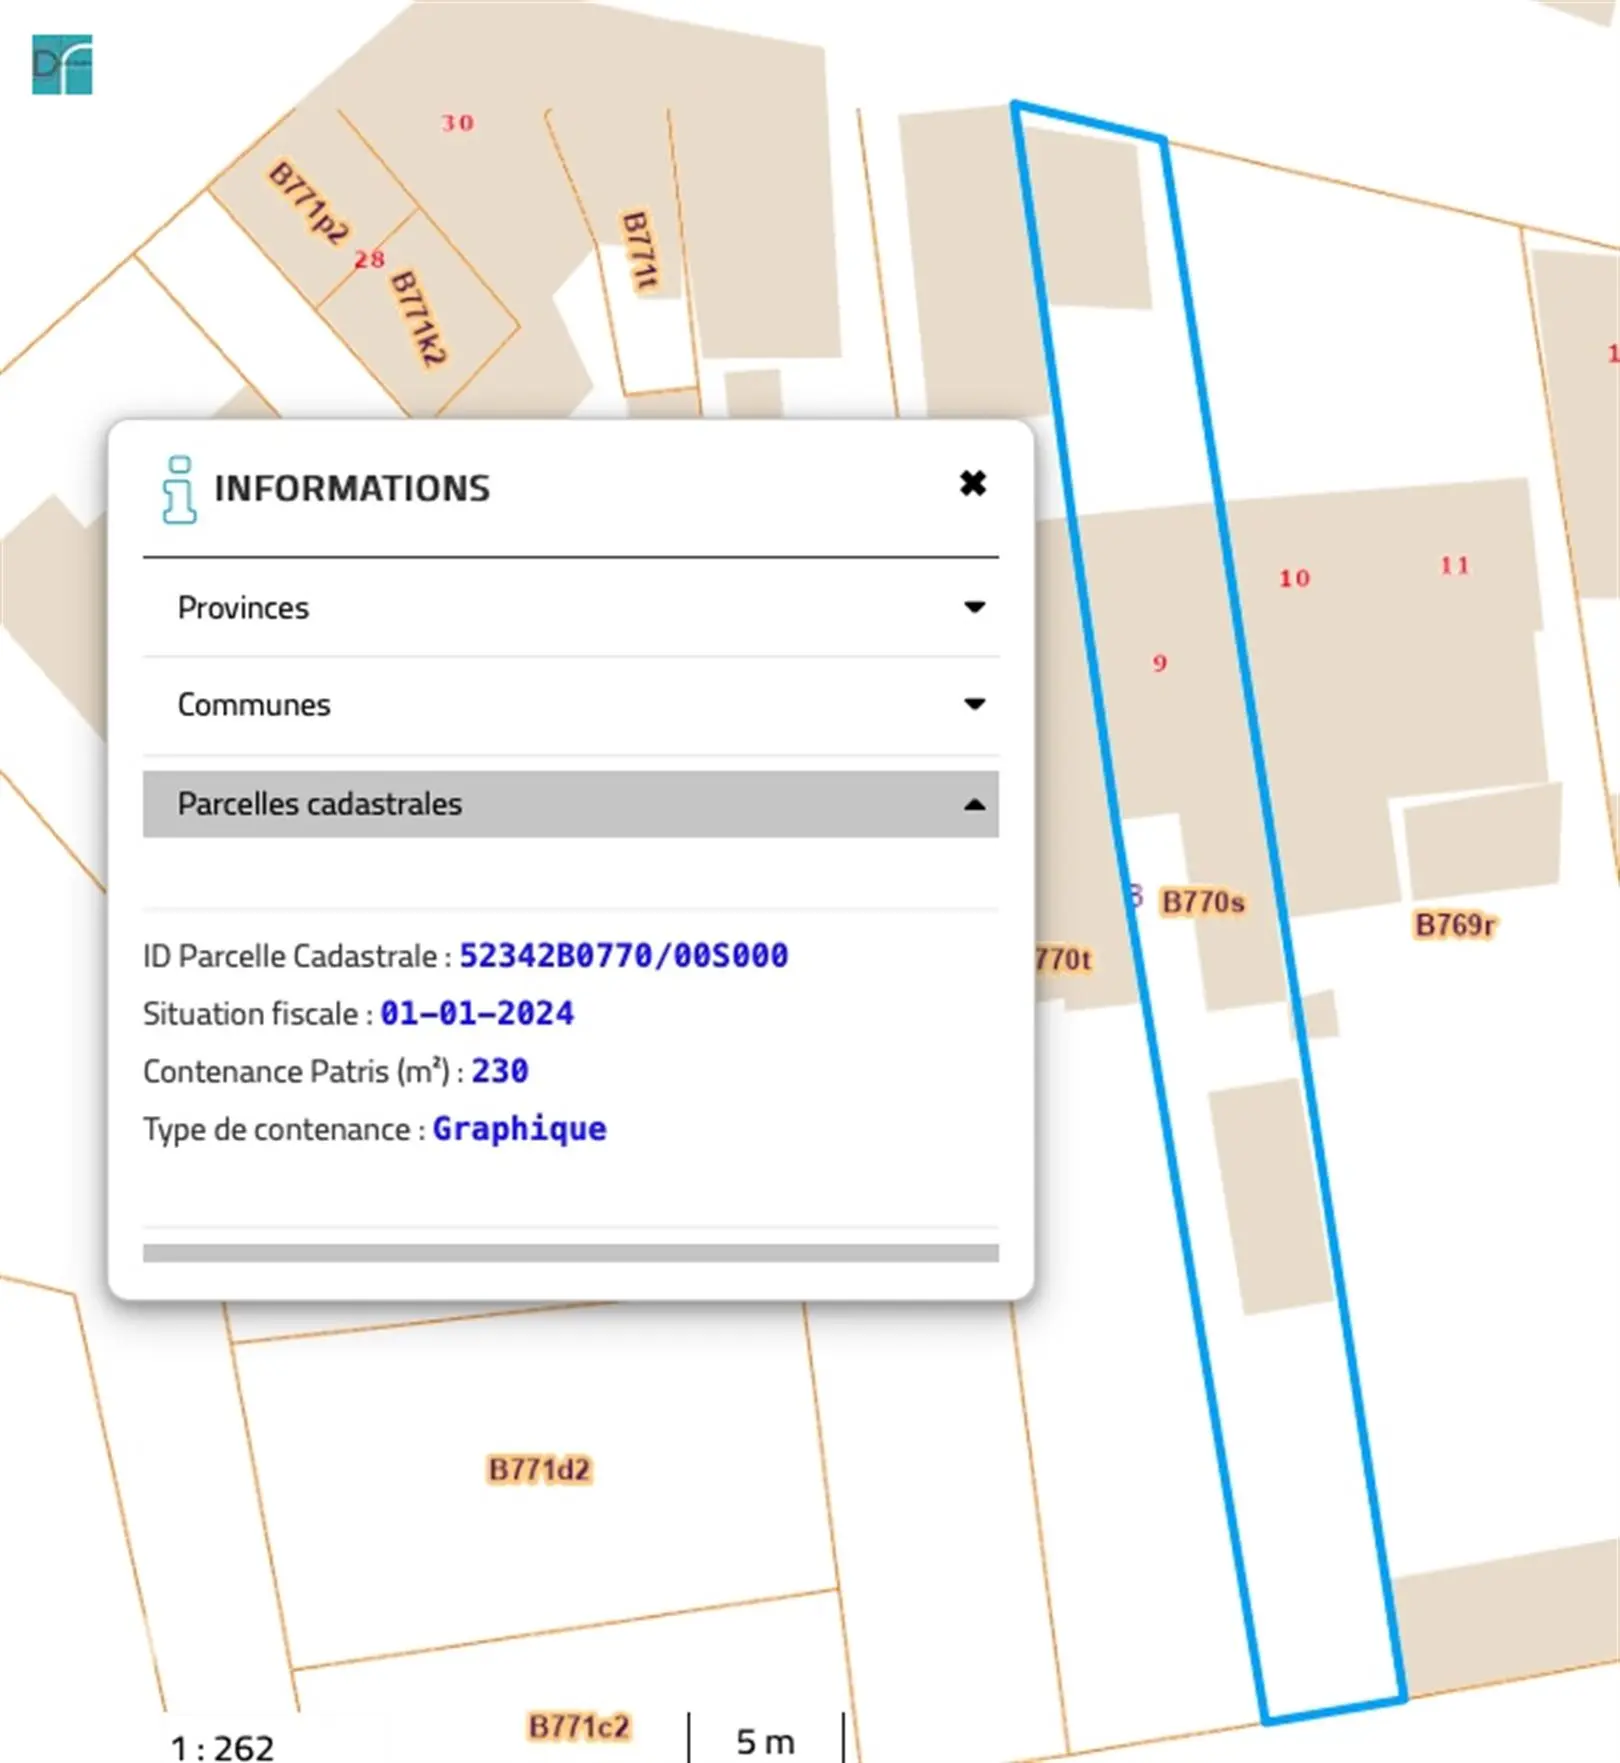Image resolution: width=1620 pixels, height=1763 pixels.
Task: Select parcel labeled B771d2 on map
Action: point(539,1470)
